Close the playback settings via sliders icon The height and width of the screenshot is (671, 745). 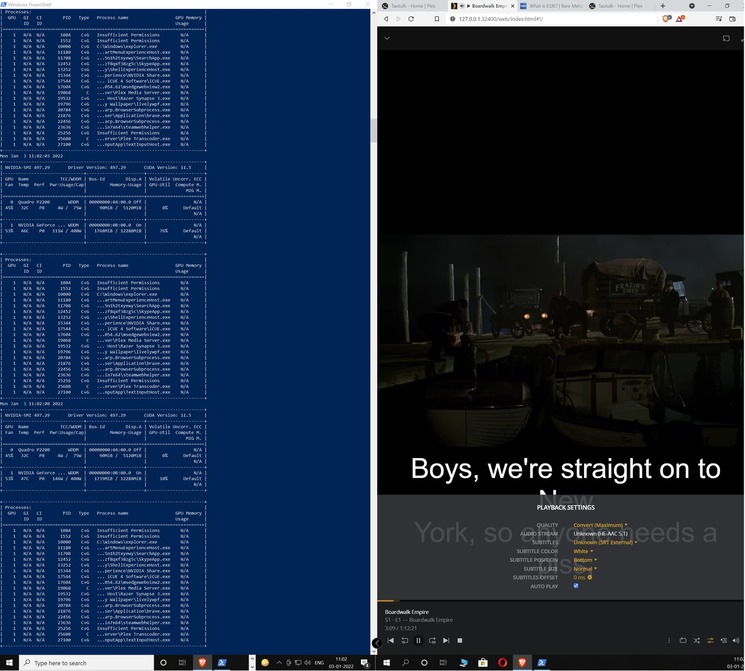[710, 641]
